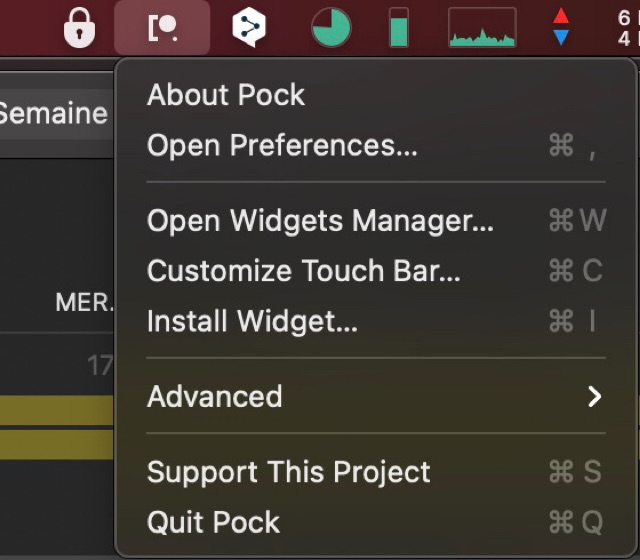Click the network speed text in menu bar
The width and height of the screenshot is (640, 560).
pos(626,28)
